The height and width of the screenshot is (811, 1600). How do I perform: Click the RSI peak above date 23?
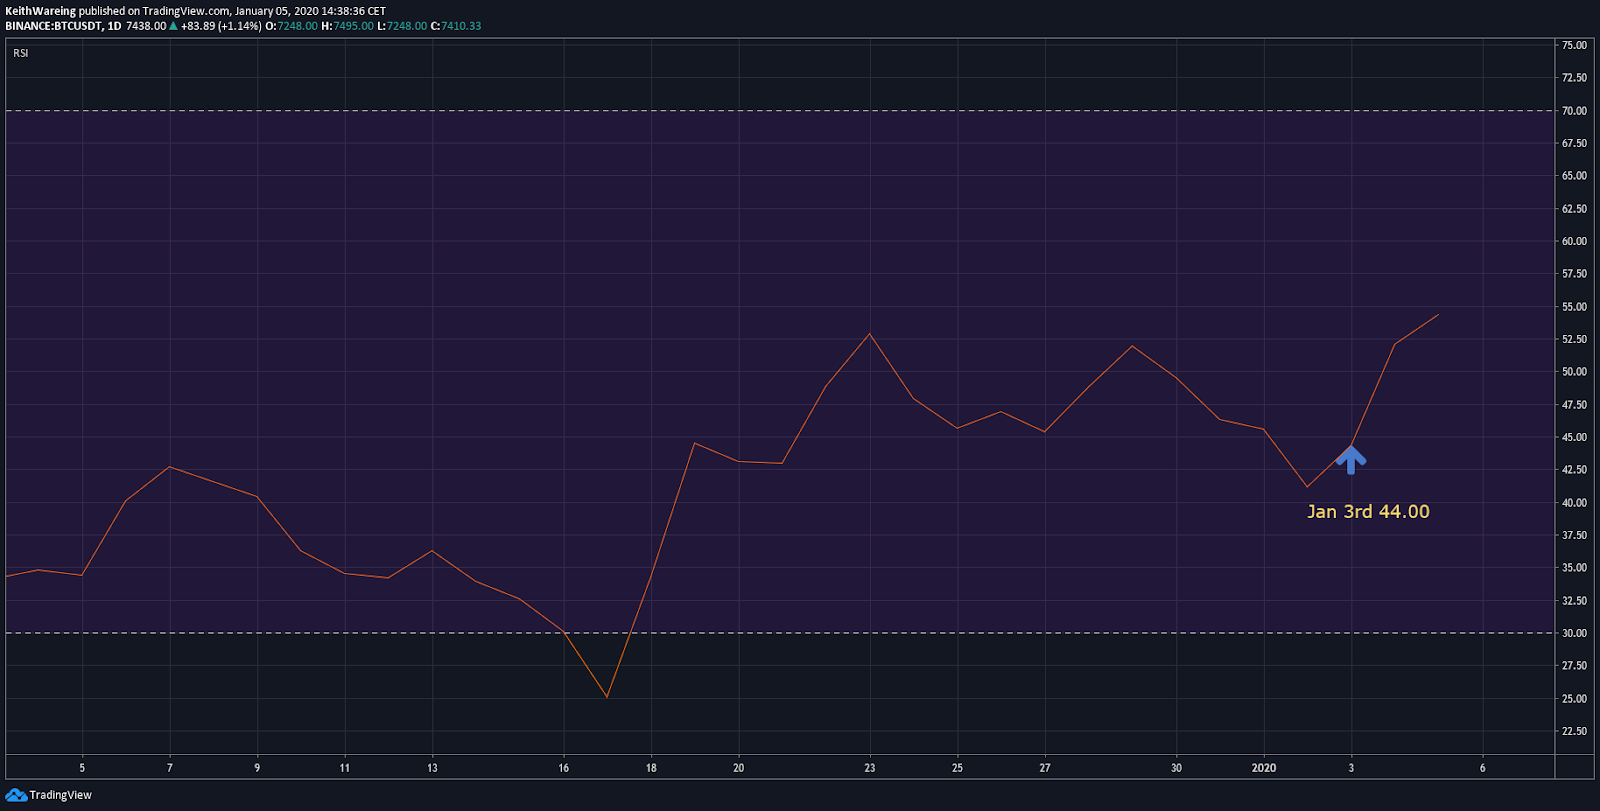869,333
